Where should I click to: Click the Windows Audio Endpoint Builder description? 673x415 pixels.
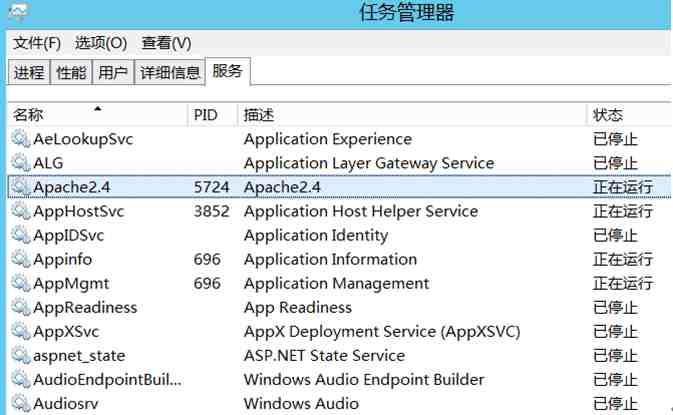[364, 379]
